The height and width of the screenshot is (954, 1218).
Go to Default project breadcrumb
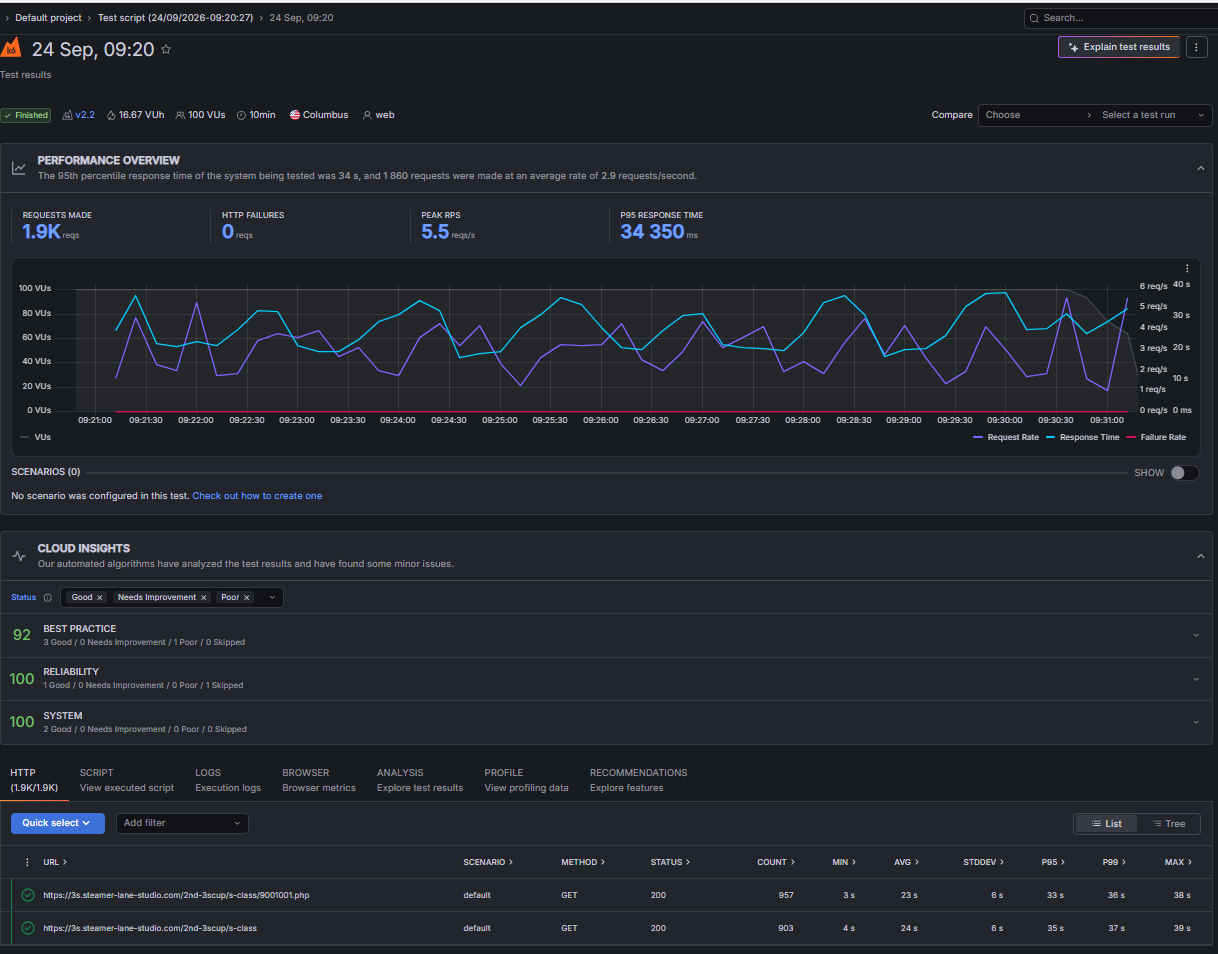pos(48,18)
